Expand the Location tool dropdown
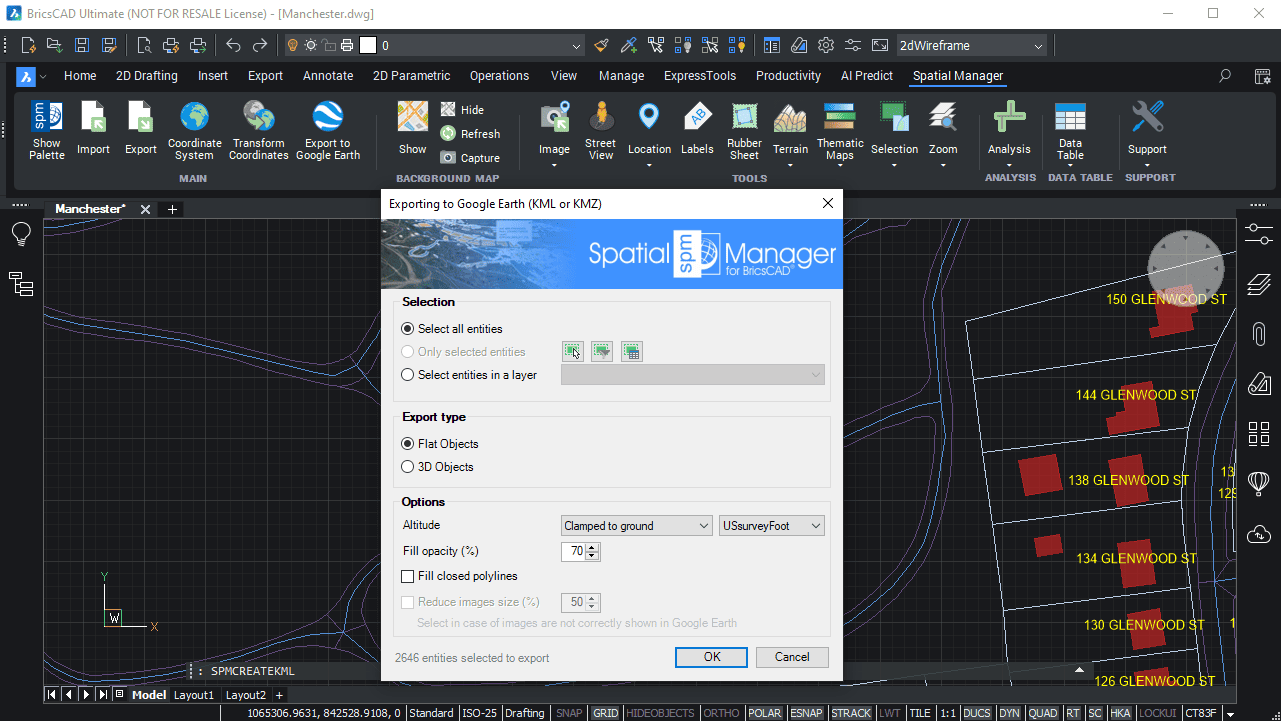Viewport: 1281px width, 721px height. tap(649, 165)
